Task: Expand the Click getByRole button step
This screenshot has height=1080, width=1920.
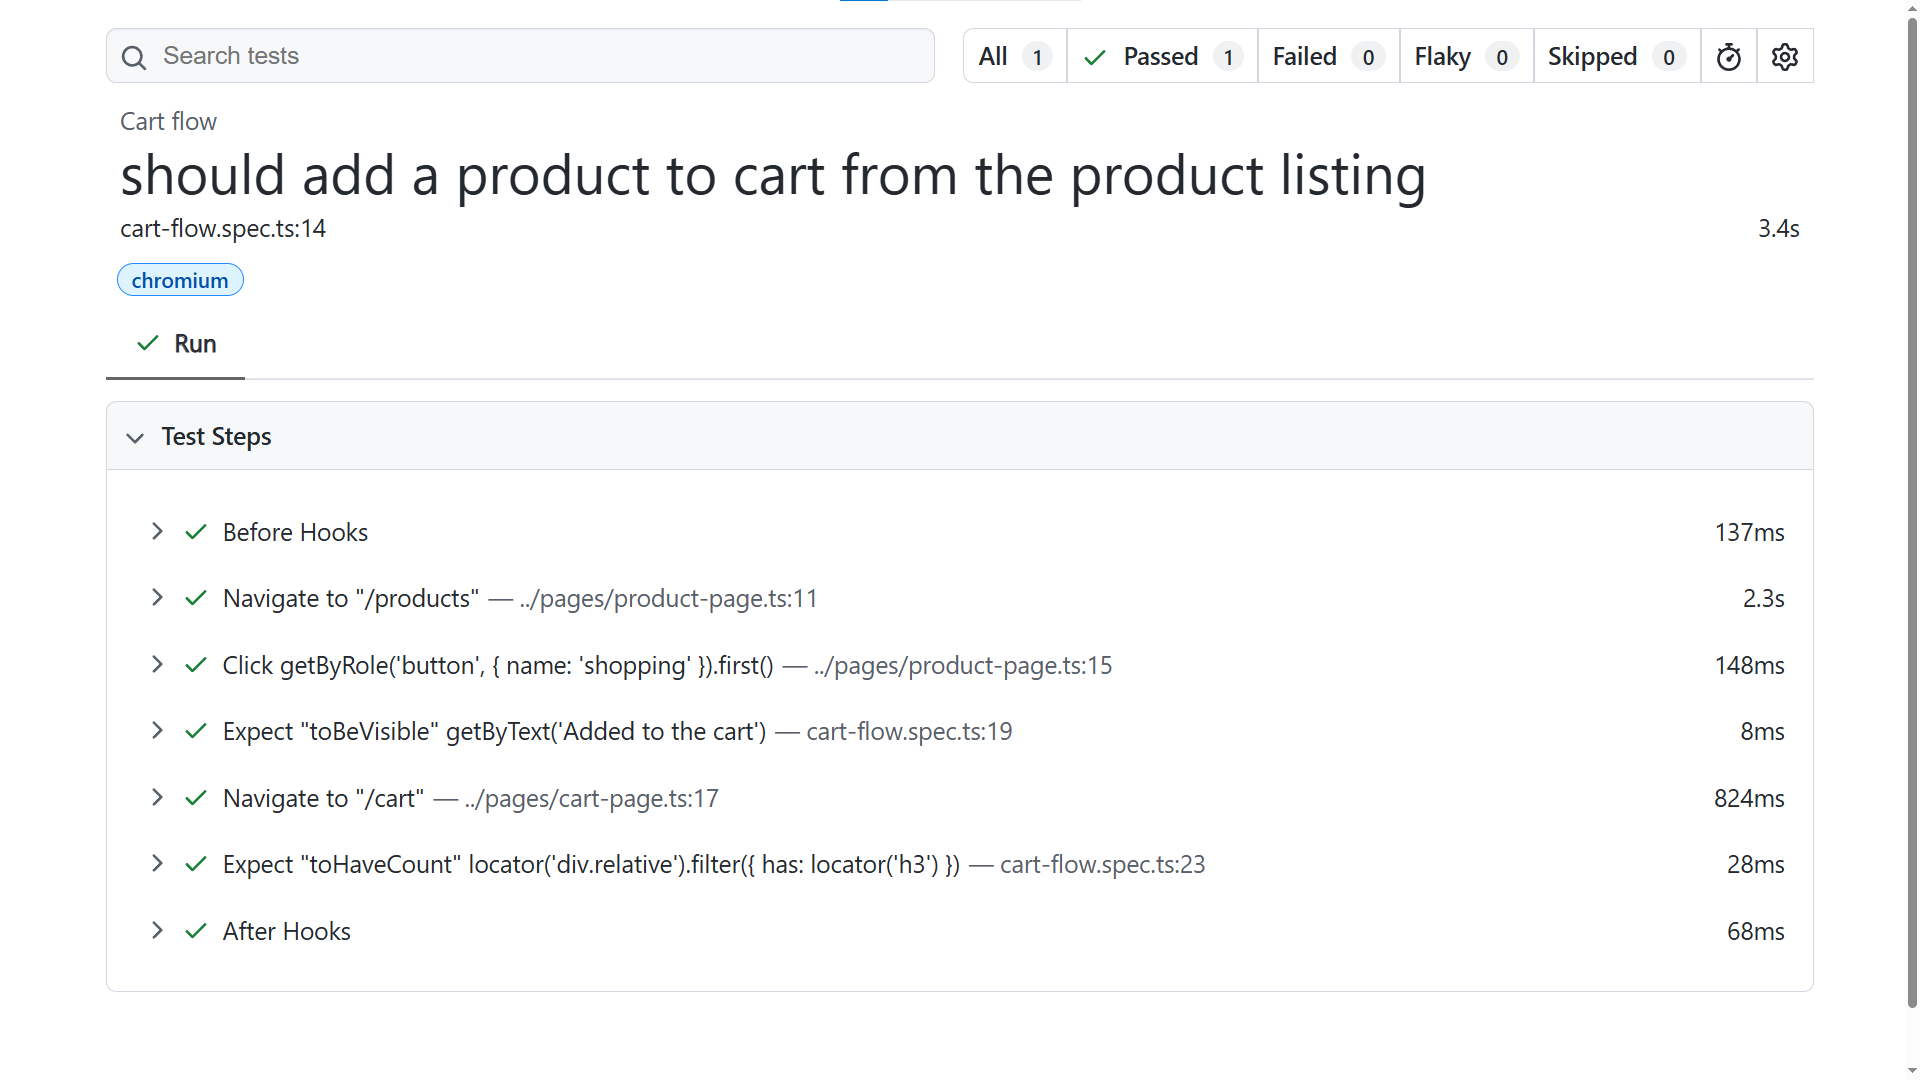Action: (157, 664)
